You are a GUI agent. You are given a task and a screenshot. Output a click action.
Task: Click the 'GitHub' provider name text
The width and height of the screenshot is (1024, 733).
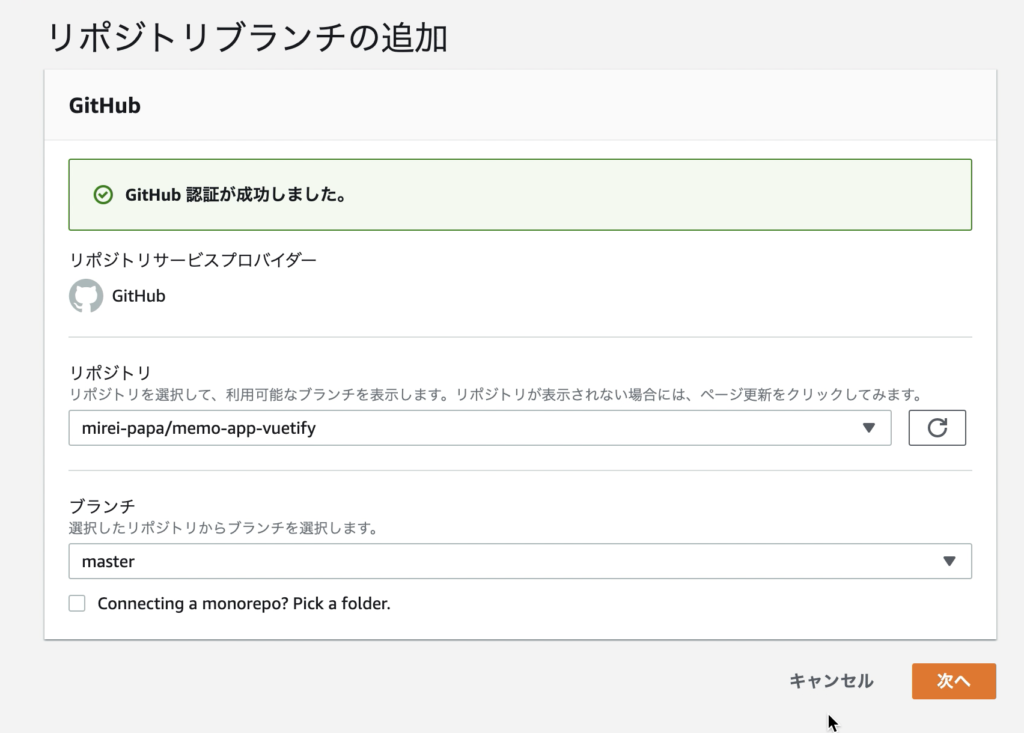[x=138, y=296]
